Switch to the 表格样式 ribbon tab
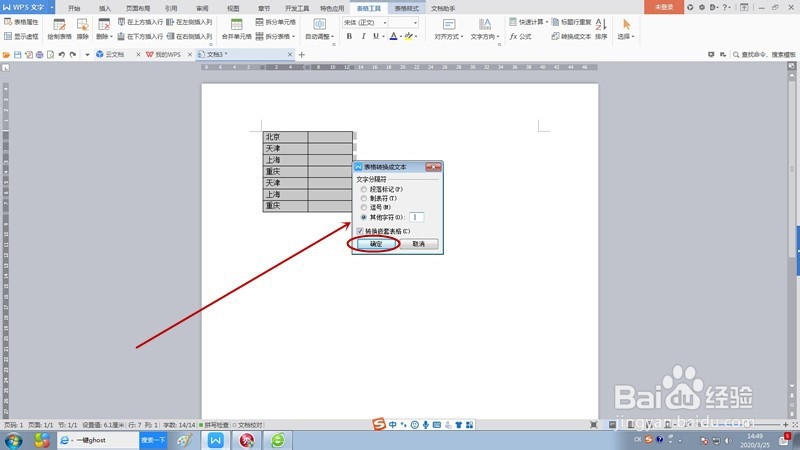The width and height of the screenshot is (800, 450). [x=407, y=8]
